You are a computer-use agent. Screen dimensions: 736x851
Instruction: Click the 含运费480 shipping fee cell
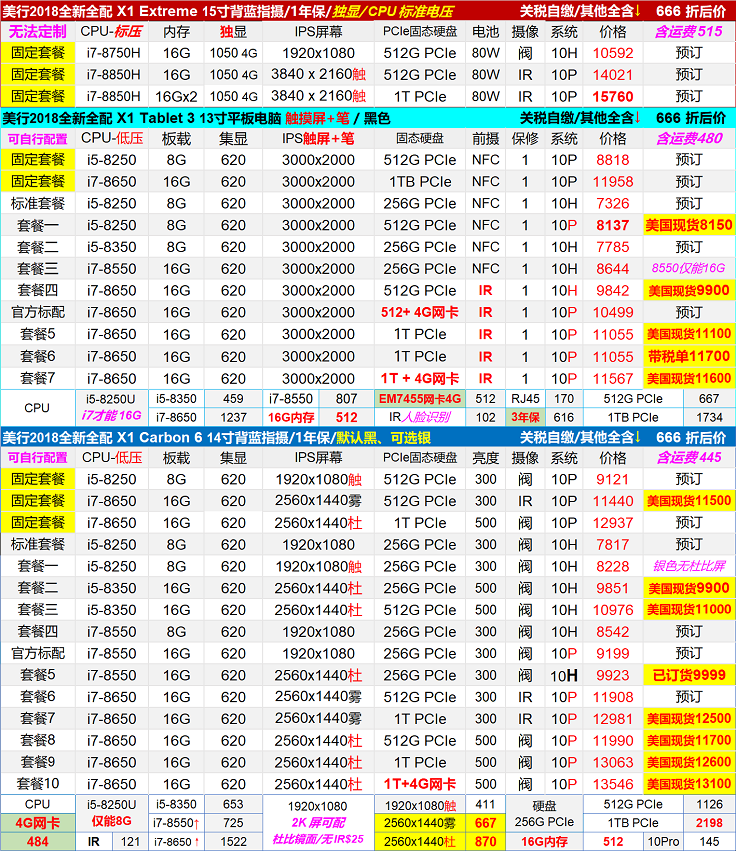688,138
